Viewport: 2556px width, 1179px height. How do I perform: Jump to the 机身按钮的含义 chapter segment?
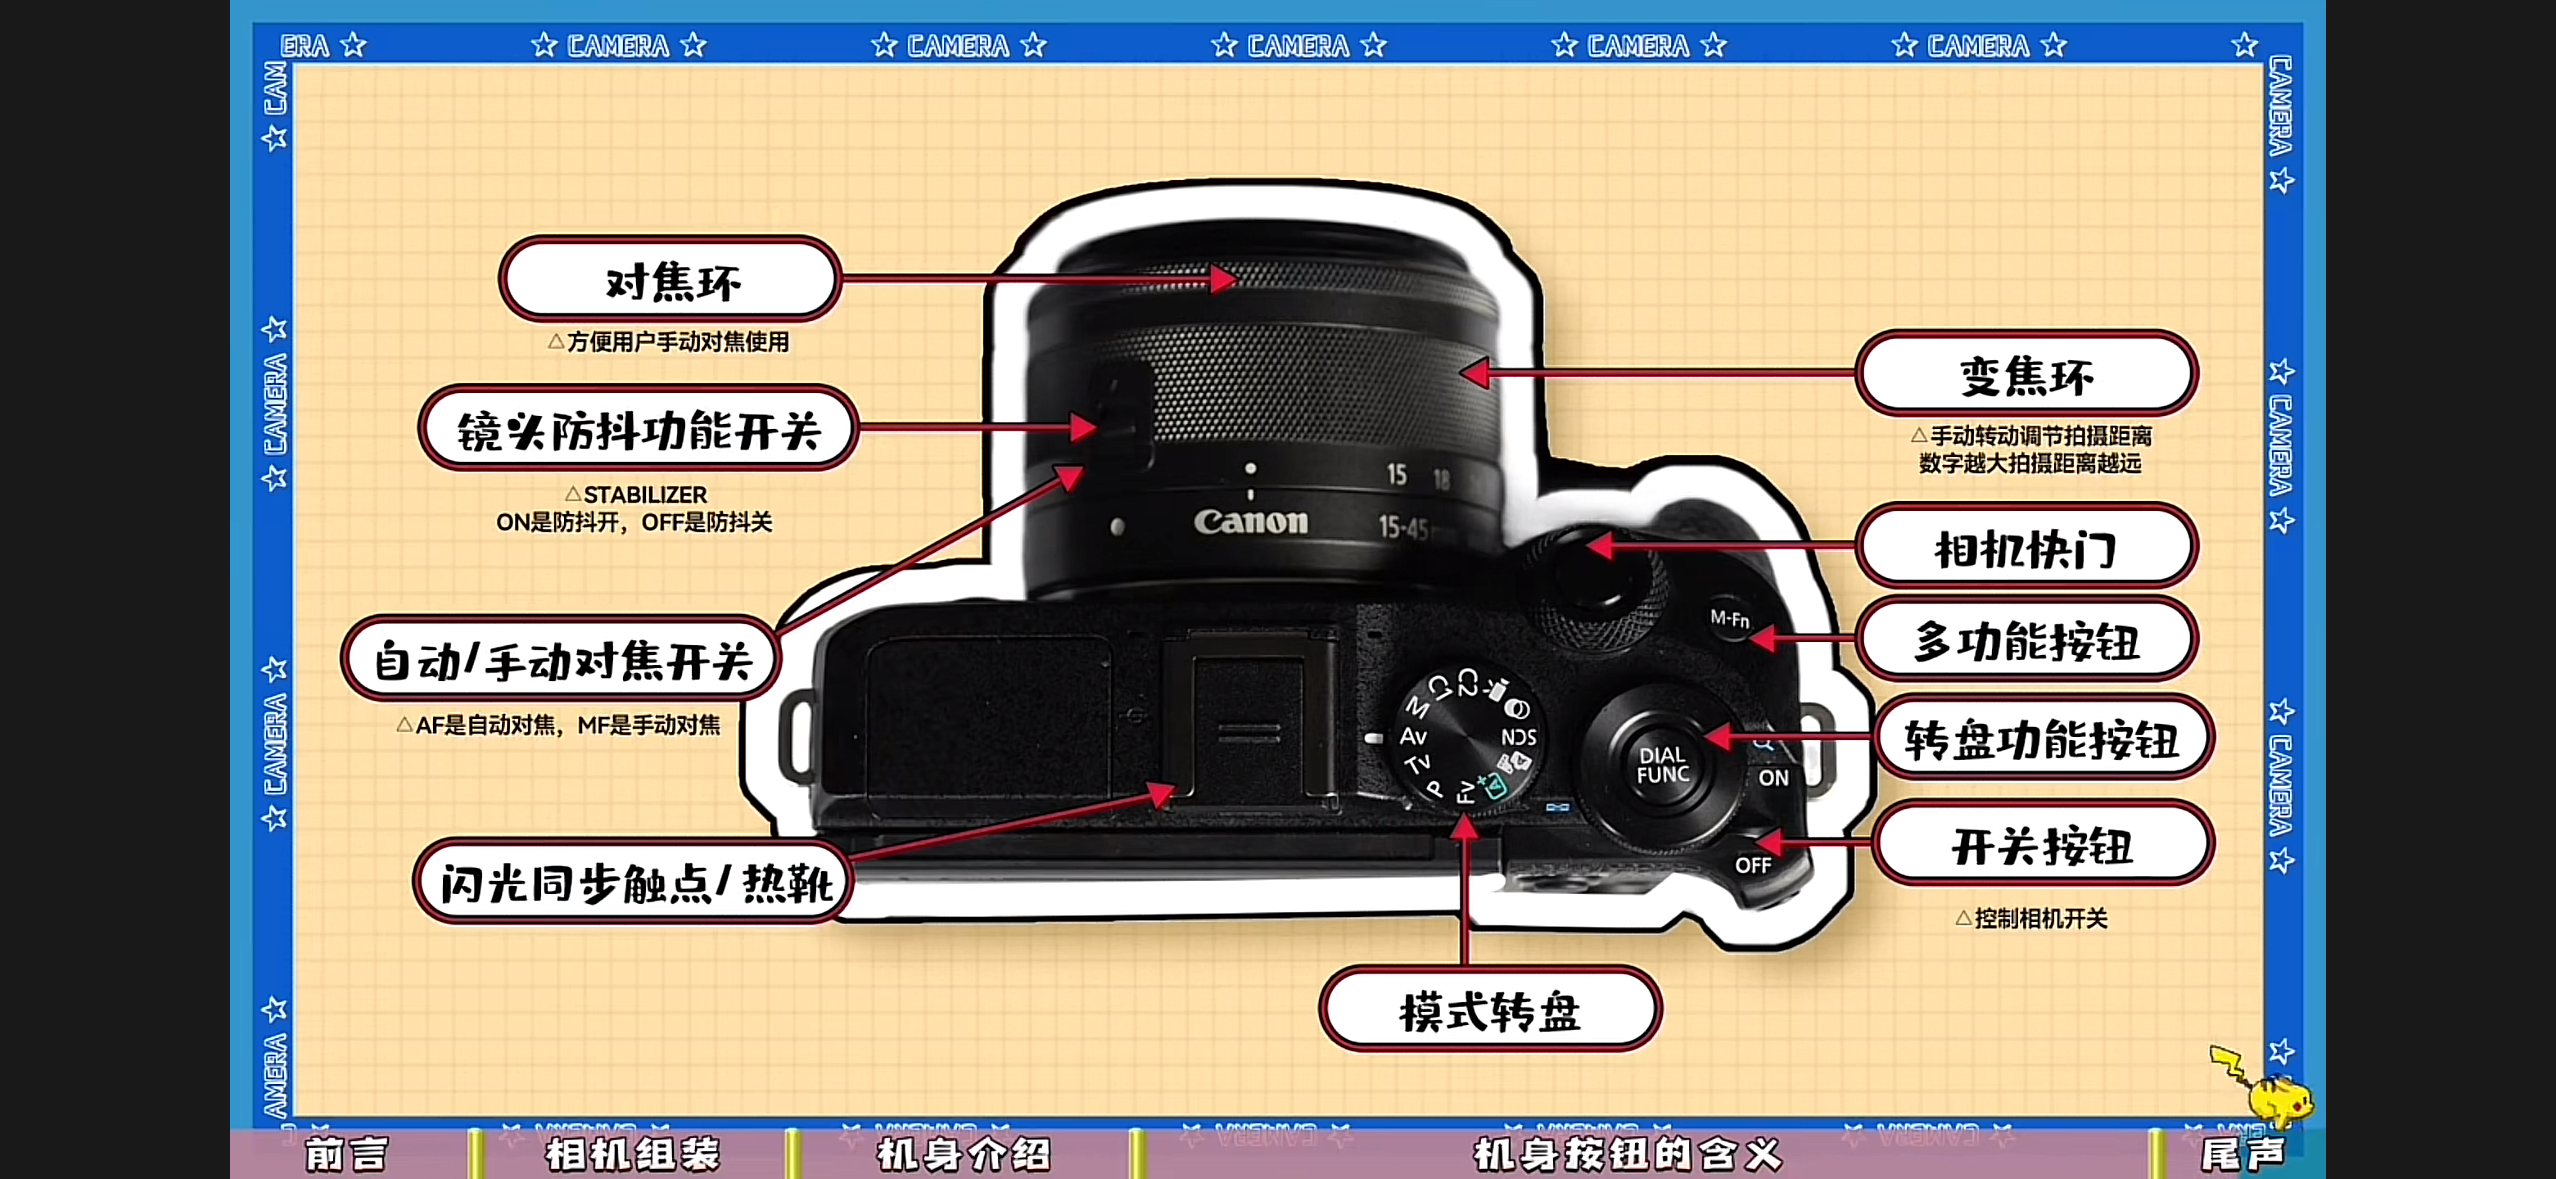[x=1628, y=1155]
